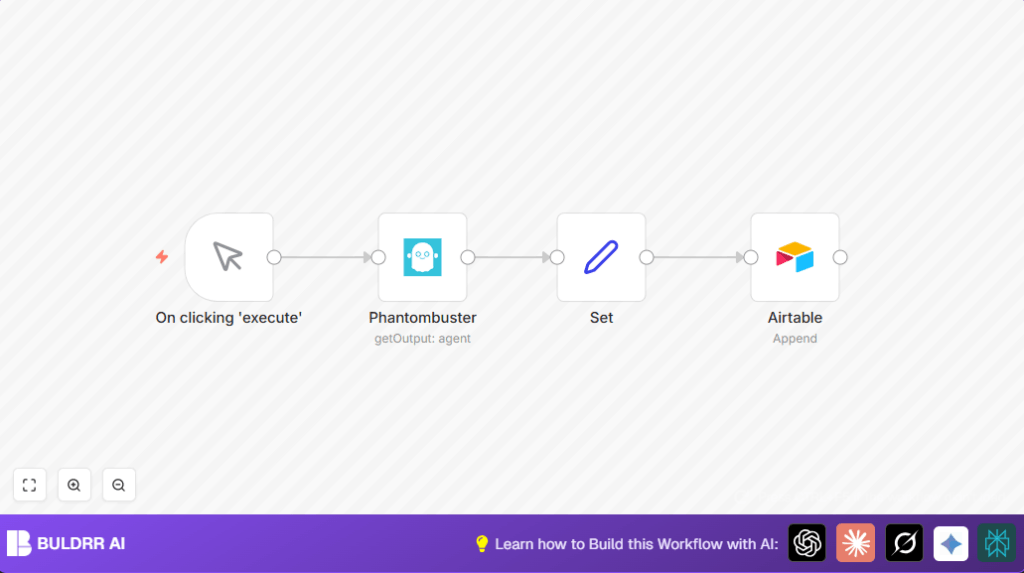Click the Phantombuster output connector
This screenshot has height=573, width=1024.
pos(468,257)
